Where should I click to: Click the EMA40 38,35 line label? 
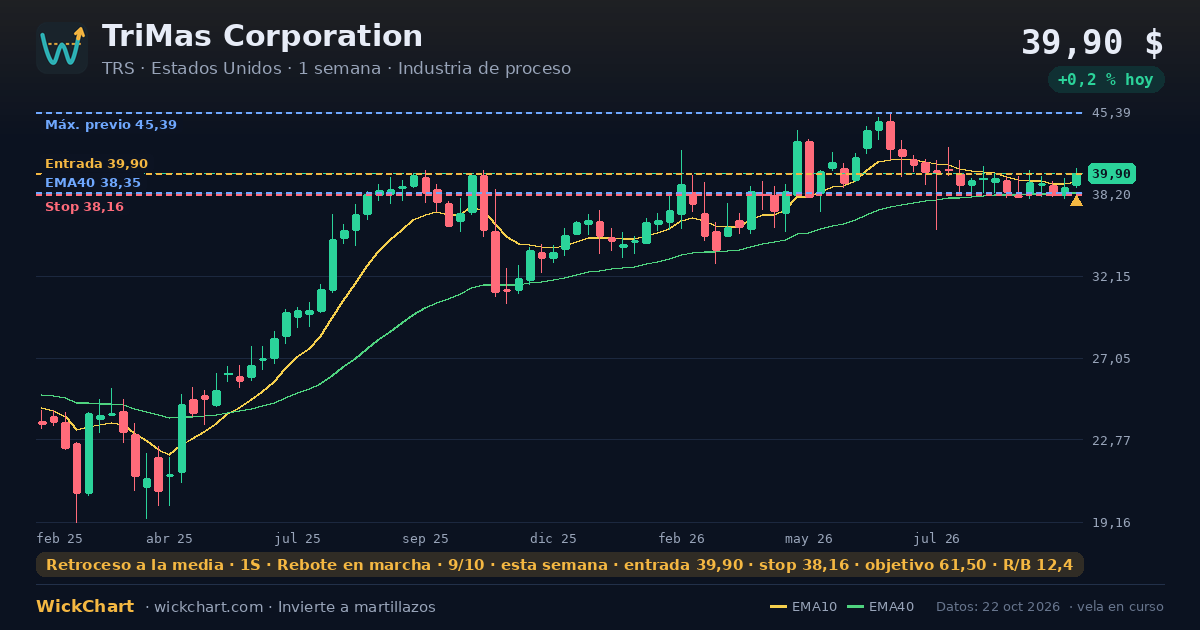[x=93, y=183]
